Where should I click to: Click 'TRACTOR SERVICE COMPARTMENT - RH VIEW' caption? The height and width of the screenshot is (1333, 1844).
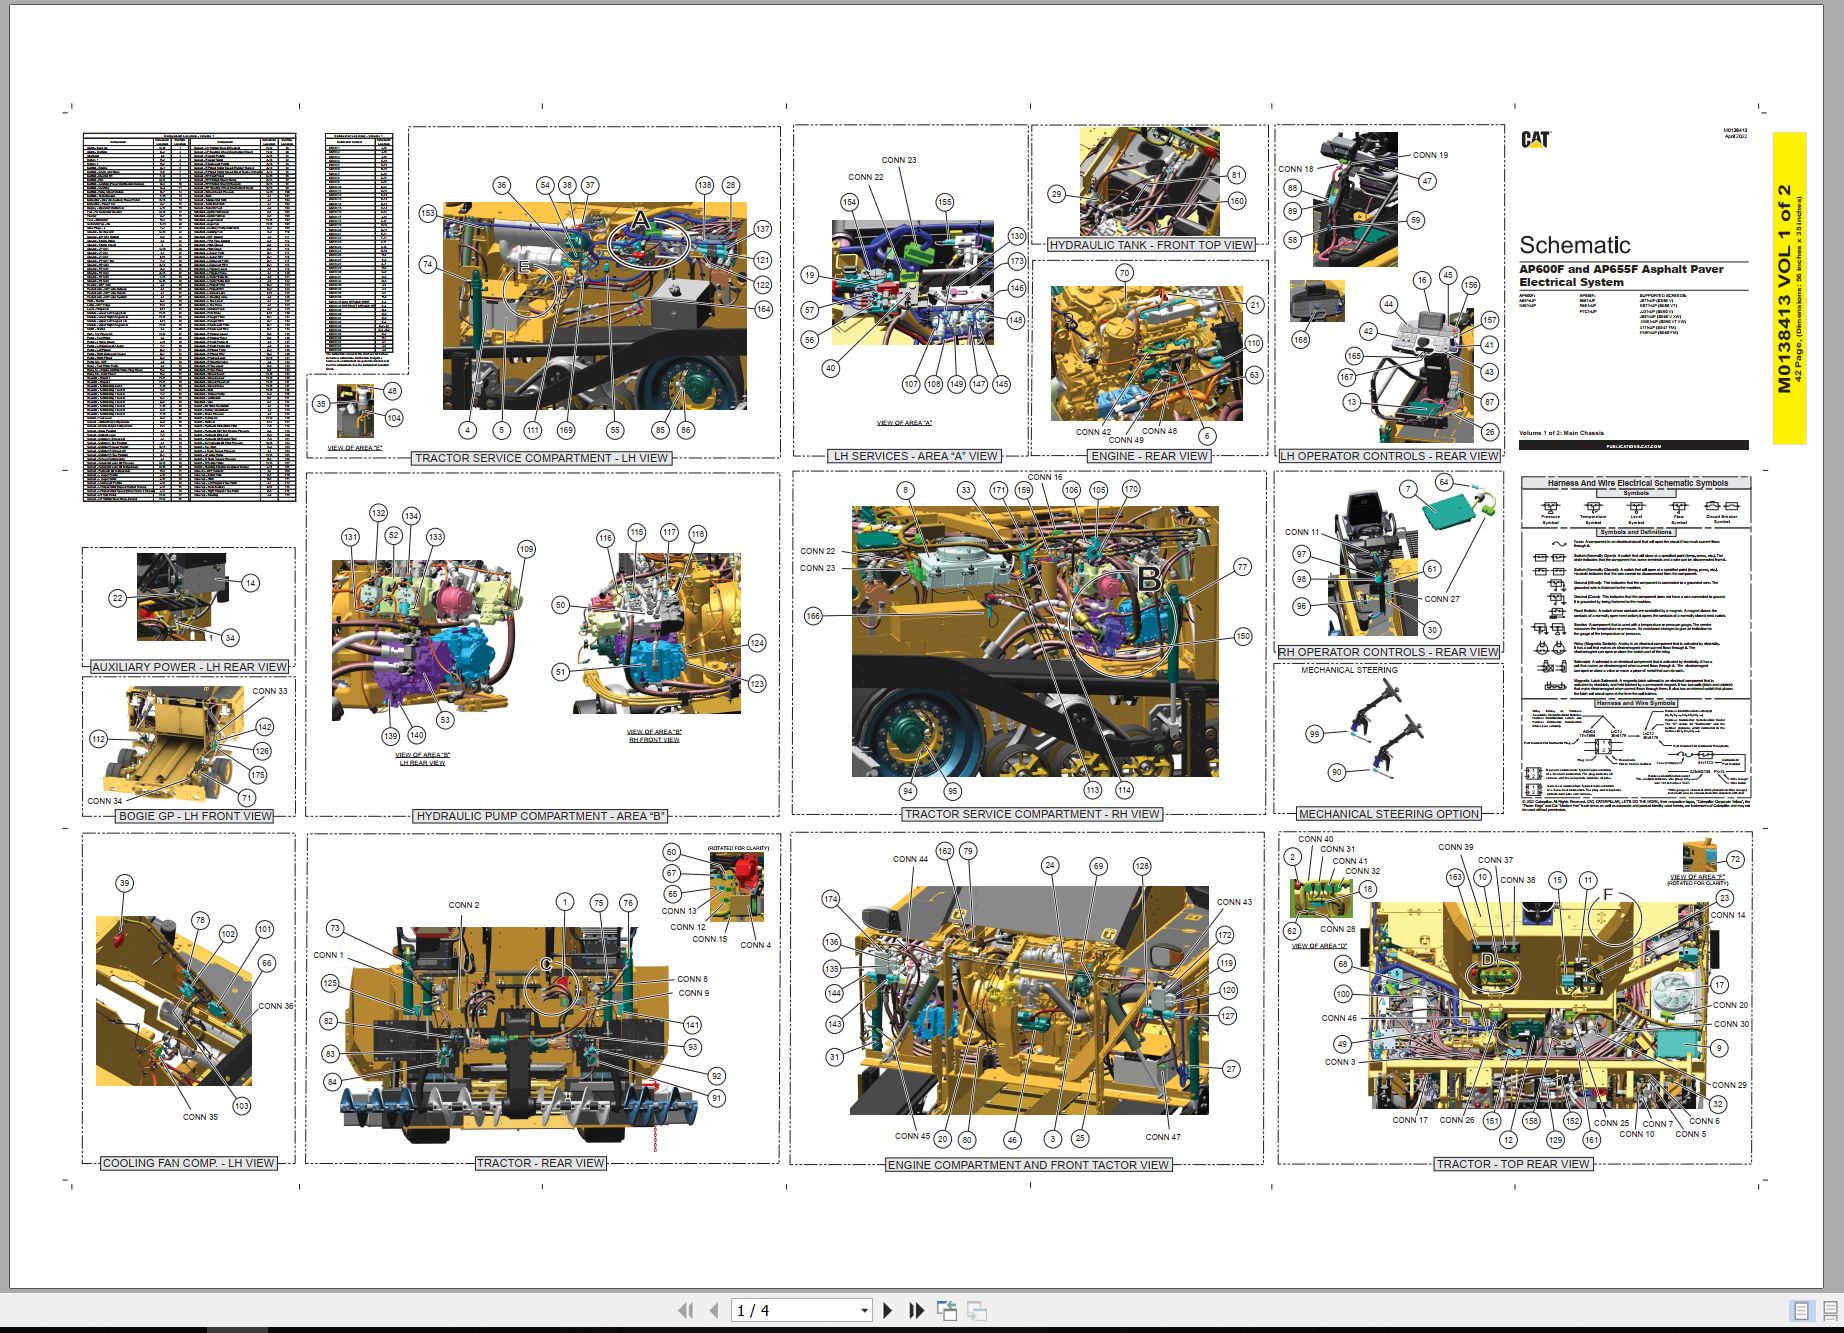pyautogui.click(x=1032, y=814)
